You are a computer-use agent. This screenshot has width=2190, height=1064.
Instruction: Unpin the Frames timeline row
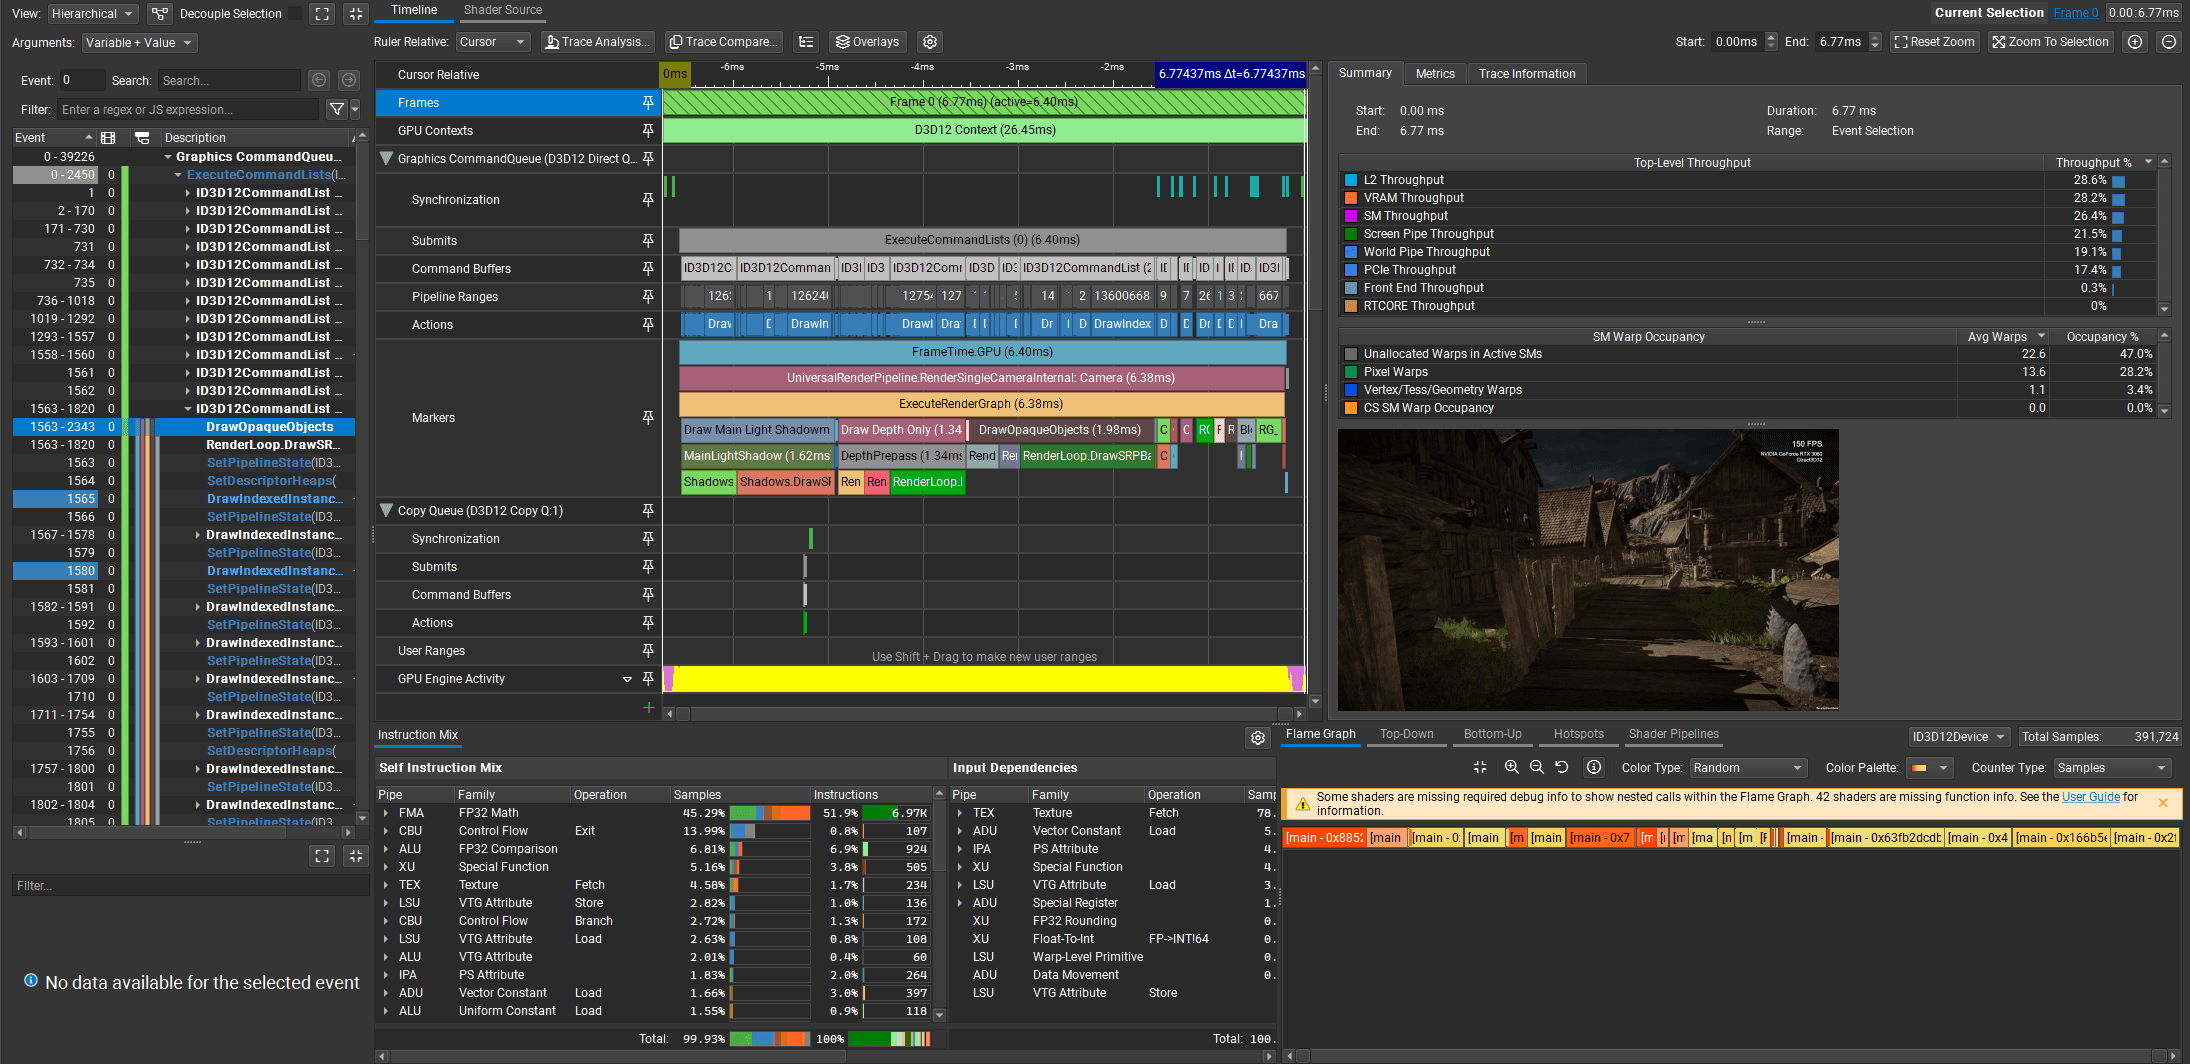pyautogui.click(x=648, y=103)
